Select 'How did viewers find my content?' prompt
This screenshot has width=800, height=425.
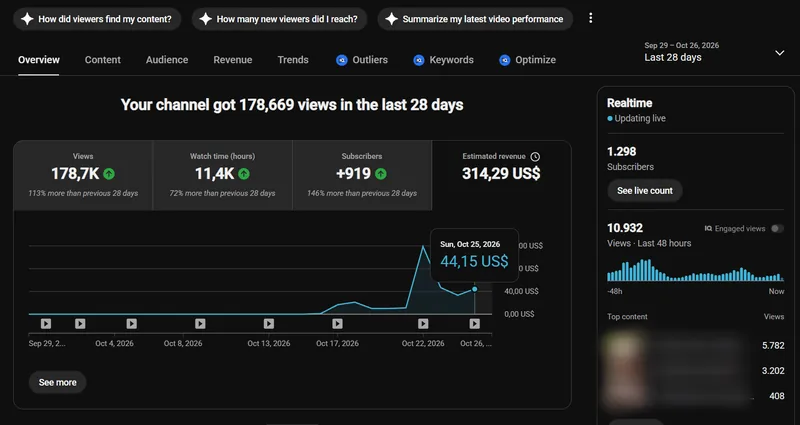(97, 19)
